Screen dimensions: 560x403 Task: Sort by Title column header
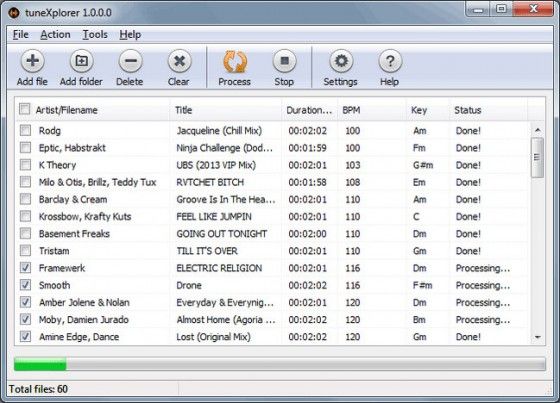tap(184, 110)
